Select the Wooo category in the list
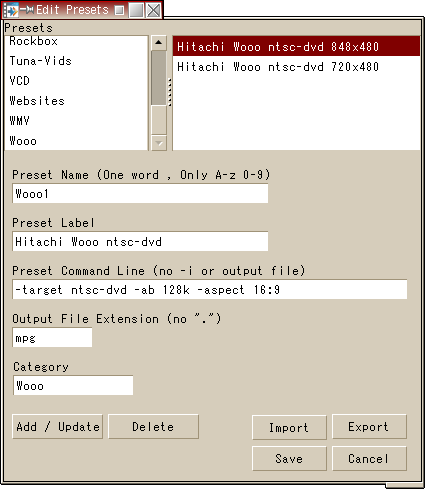Screen dimensions: 425x489 point(76,141)
